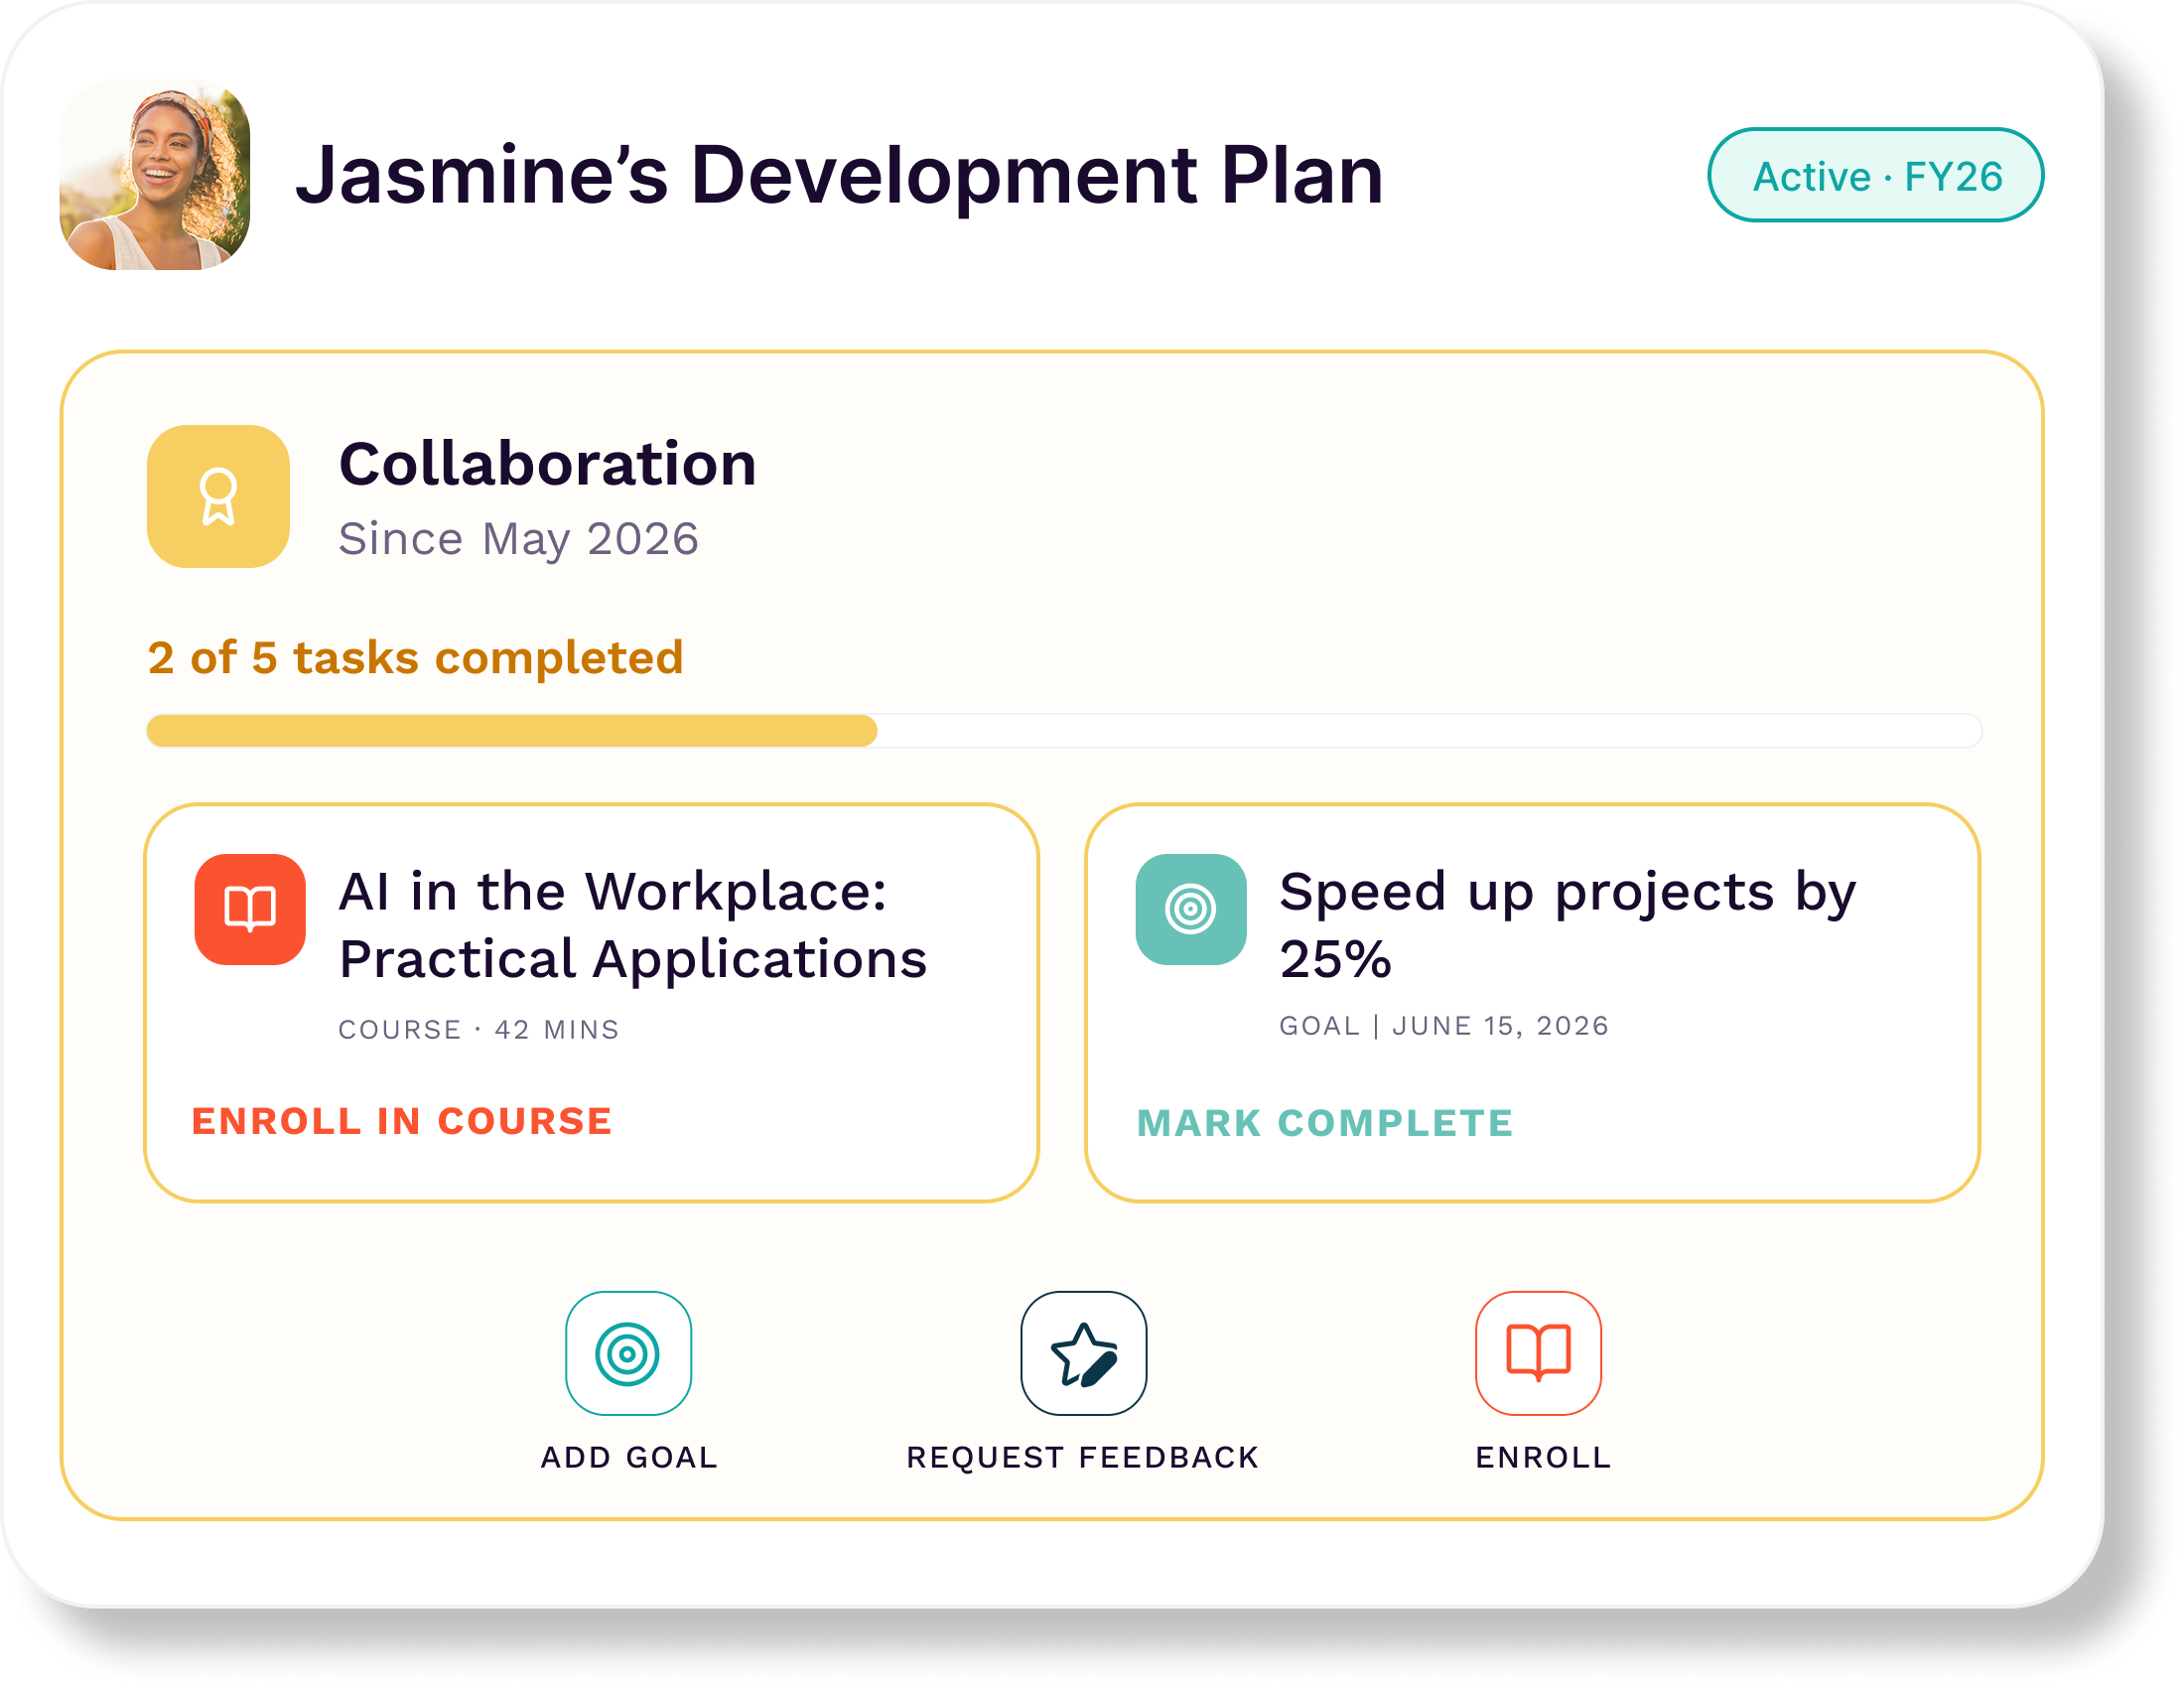Click Jasmine's Development Plan title
Viewport: 2184px width, 1688px height.
tap(840, 176)
